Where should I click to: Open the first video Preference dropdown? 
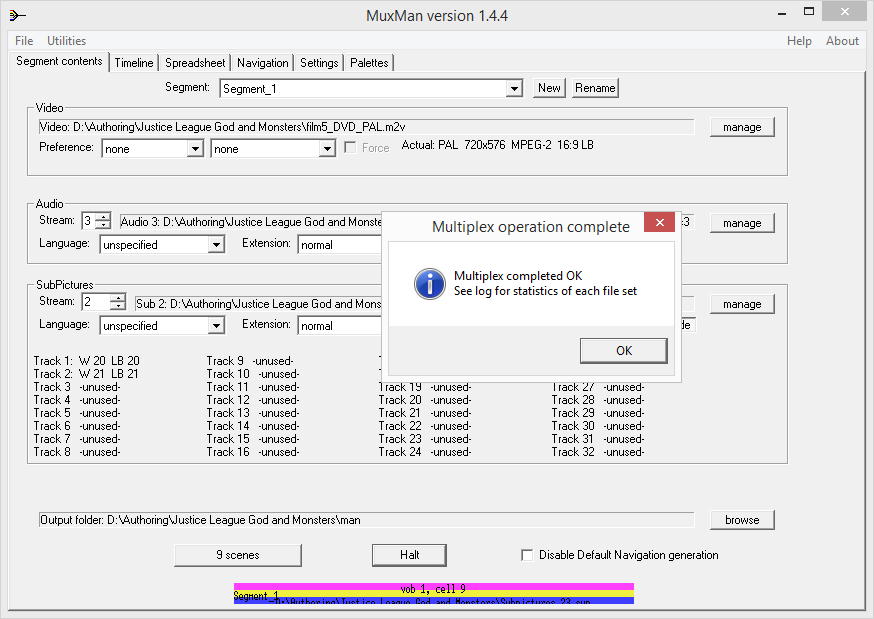(195, 149)
